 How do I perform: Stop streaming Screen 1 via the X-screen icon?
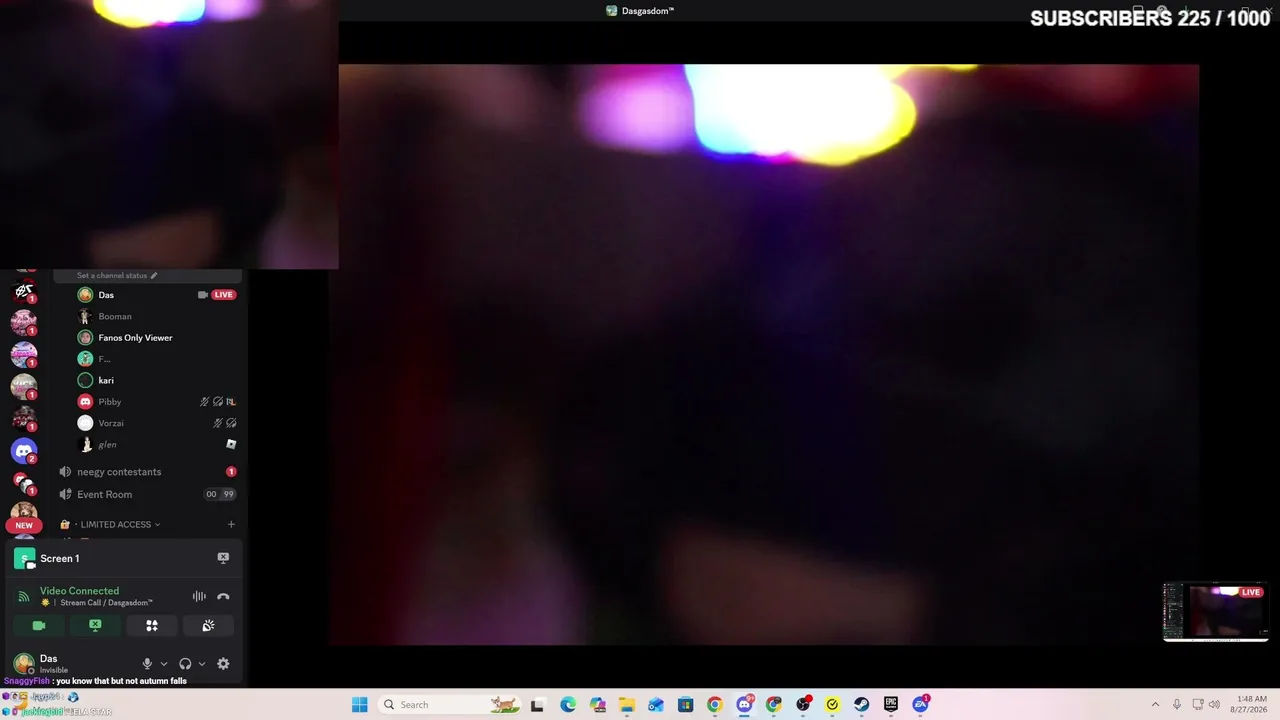point(223,558)
